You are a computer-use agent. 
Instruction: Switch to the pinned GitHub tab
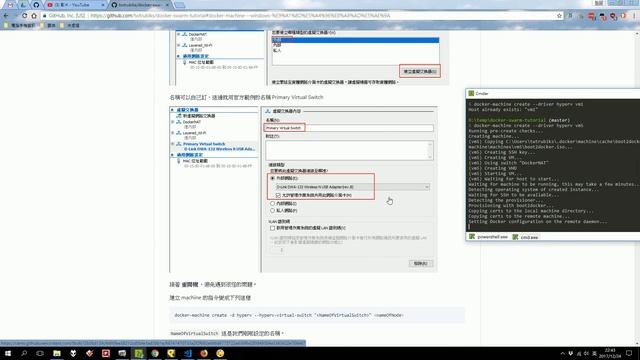36,5
